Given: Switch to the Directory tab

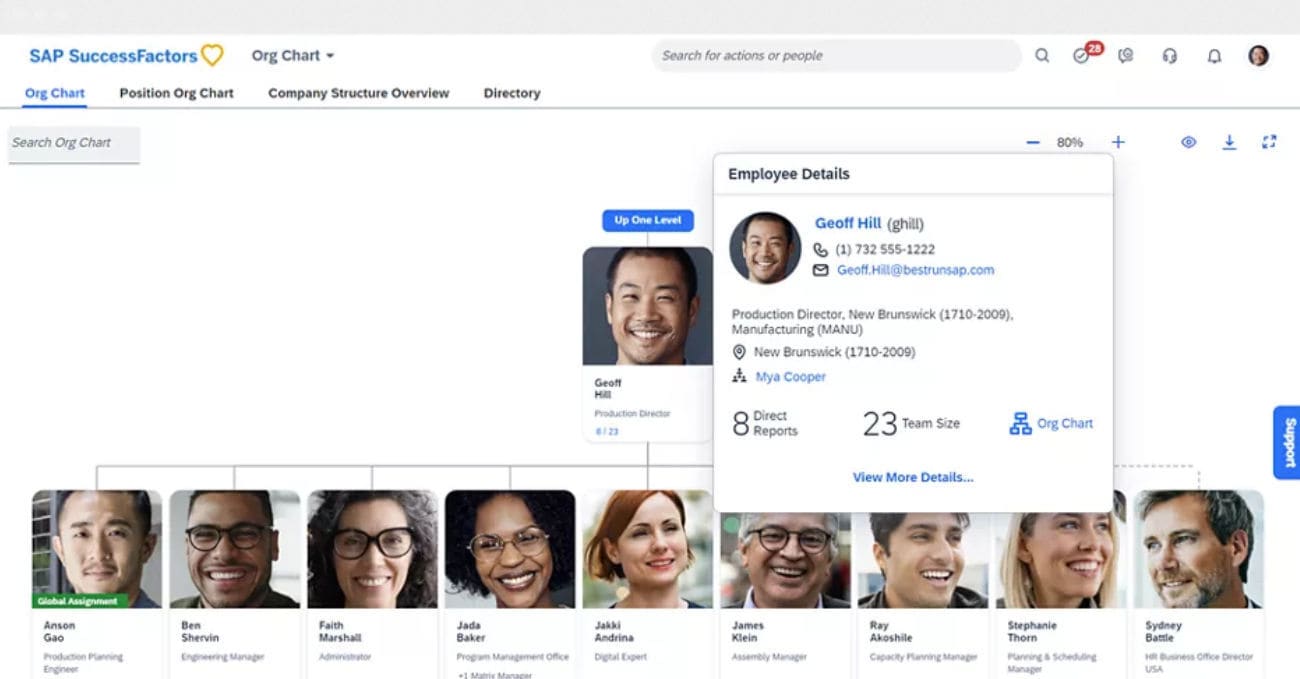Looking at the screenshot, I should (x=511, y=93).
